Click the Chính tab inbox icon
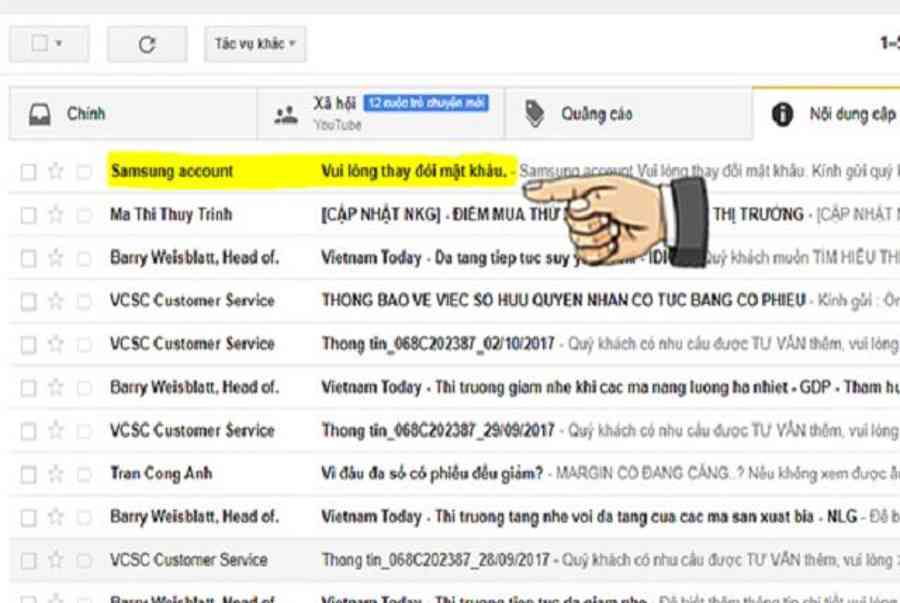This screenshot has width=900, height=603. click(x=39, y=114)
